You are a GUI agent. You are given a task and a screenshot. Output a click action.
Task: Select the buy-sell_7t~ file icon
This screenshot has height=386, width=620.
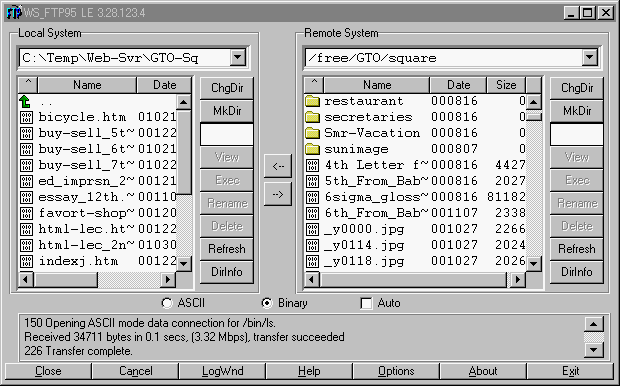[x=26, y=165]
